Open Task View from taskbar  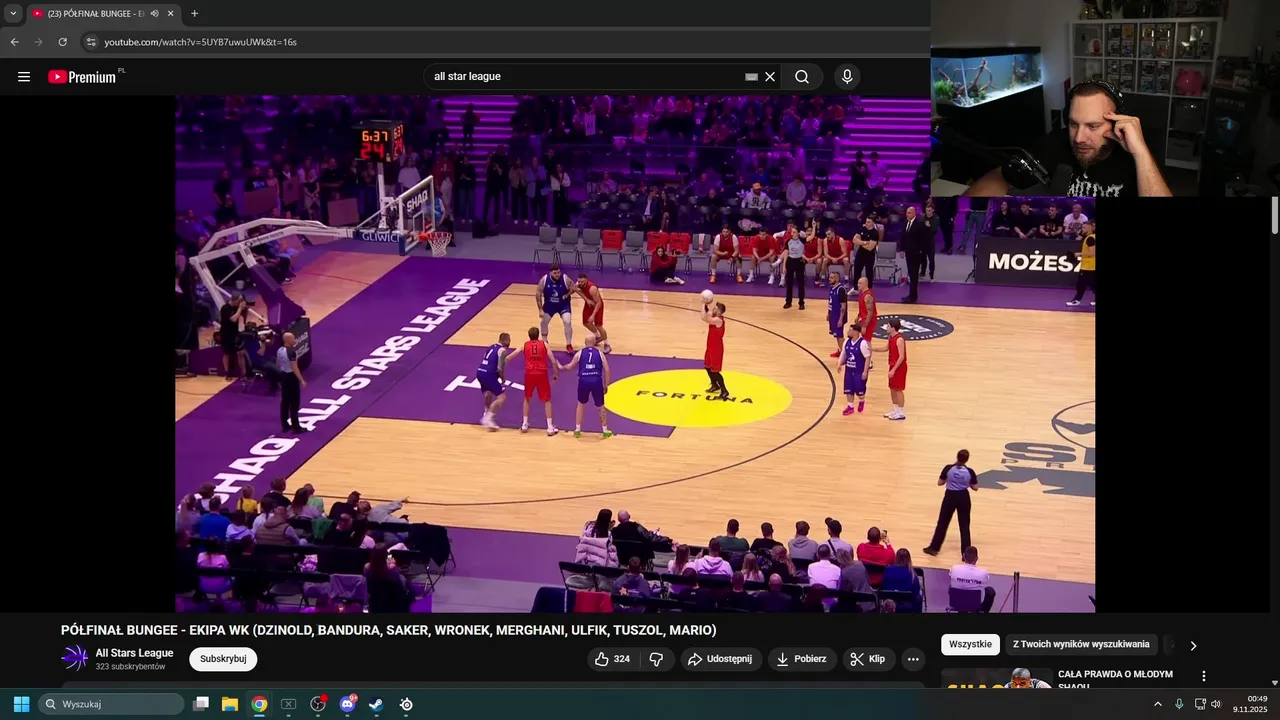(x=201, y=704)
